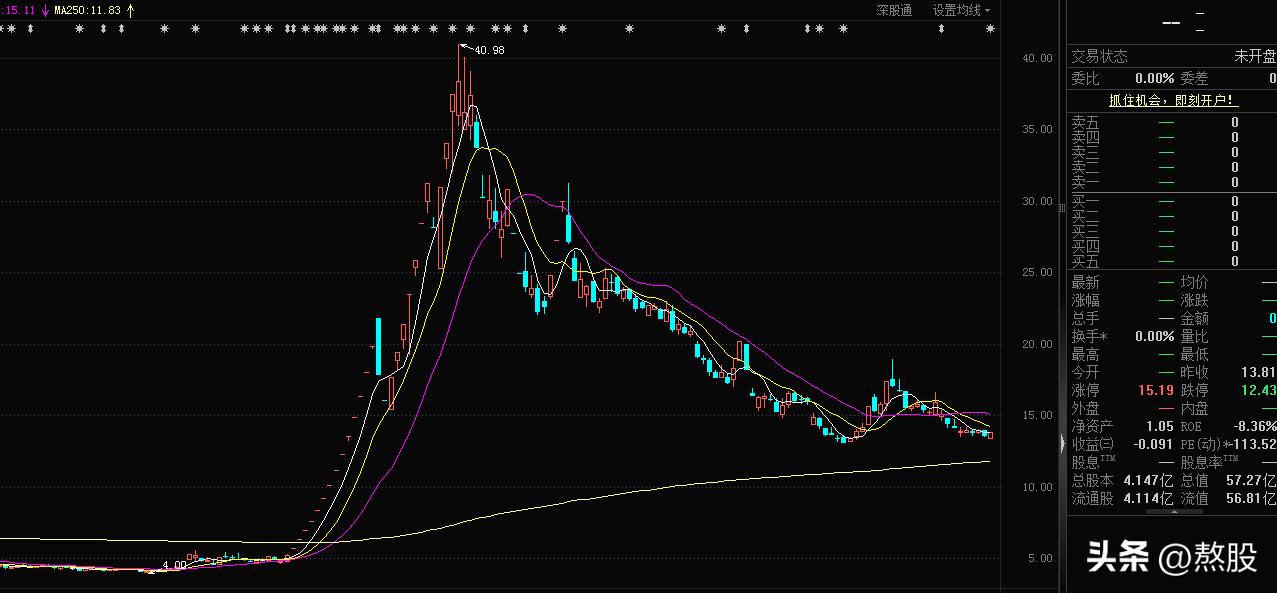Click the 涨停 limit-up price 15.19
The width and height of the screenshot is (1277, 593).
coord(1157,390)
